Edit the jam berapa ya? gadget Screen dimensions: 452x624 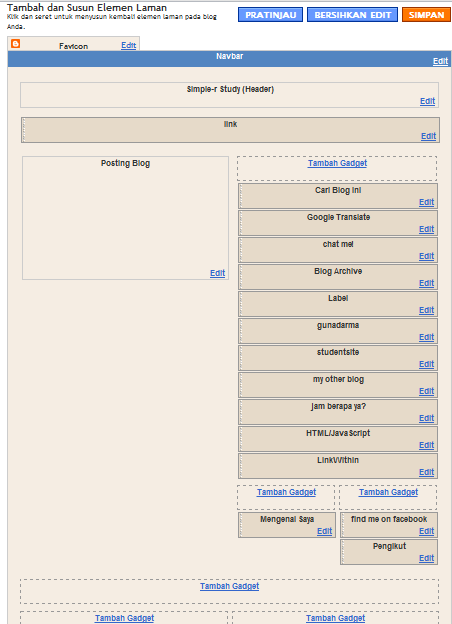(x=426, y=418)
